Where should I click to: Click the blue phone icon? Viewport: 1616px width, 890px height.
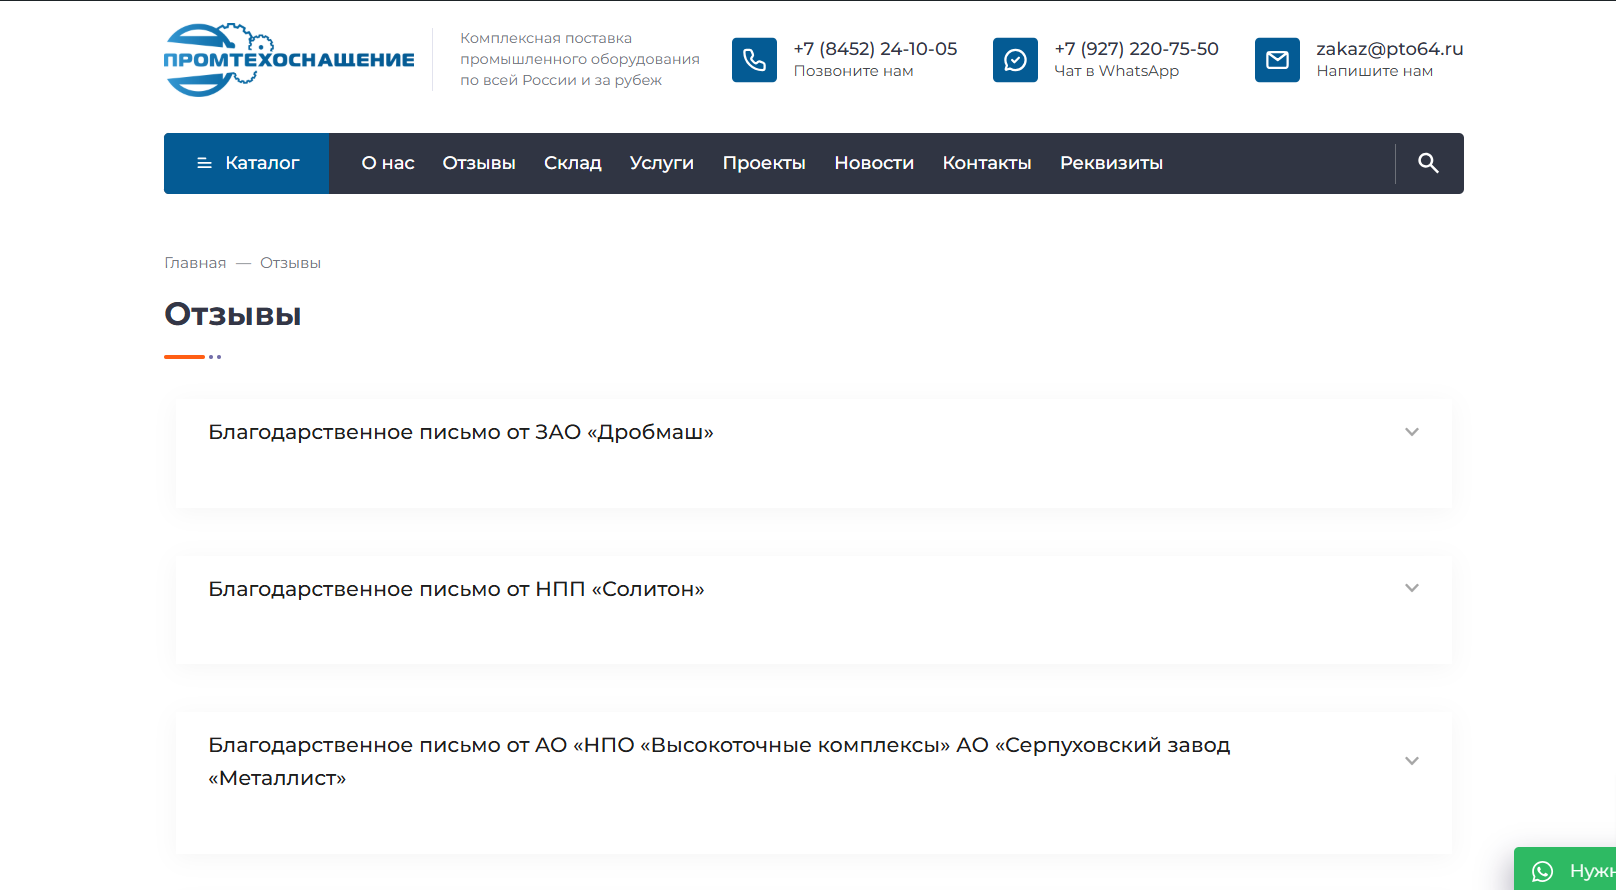754,60
